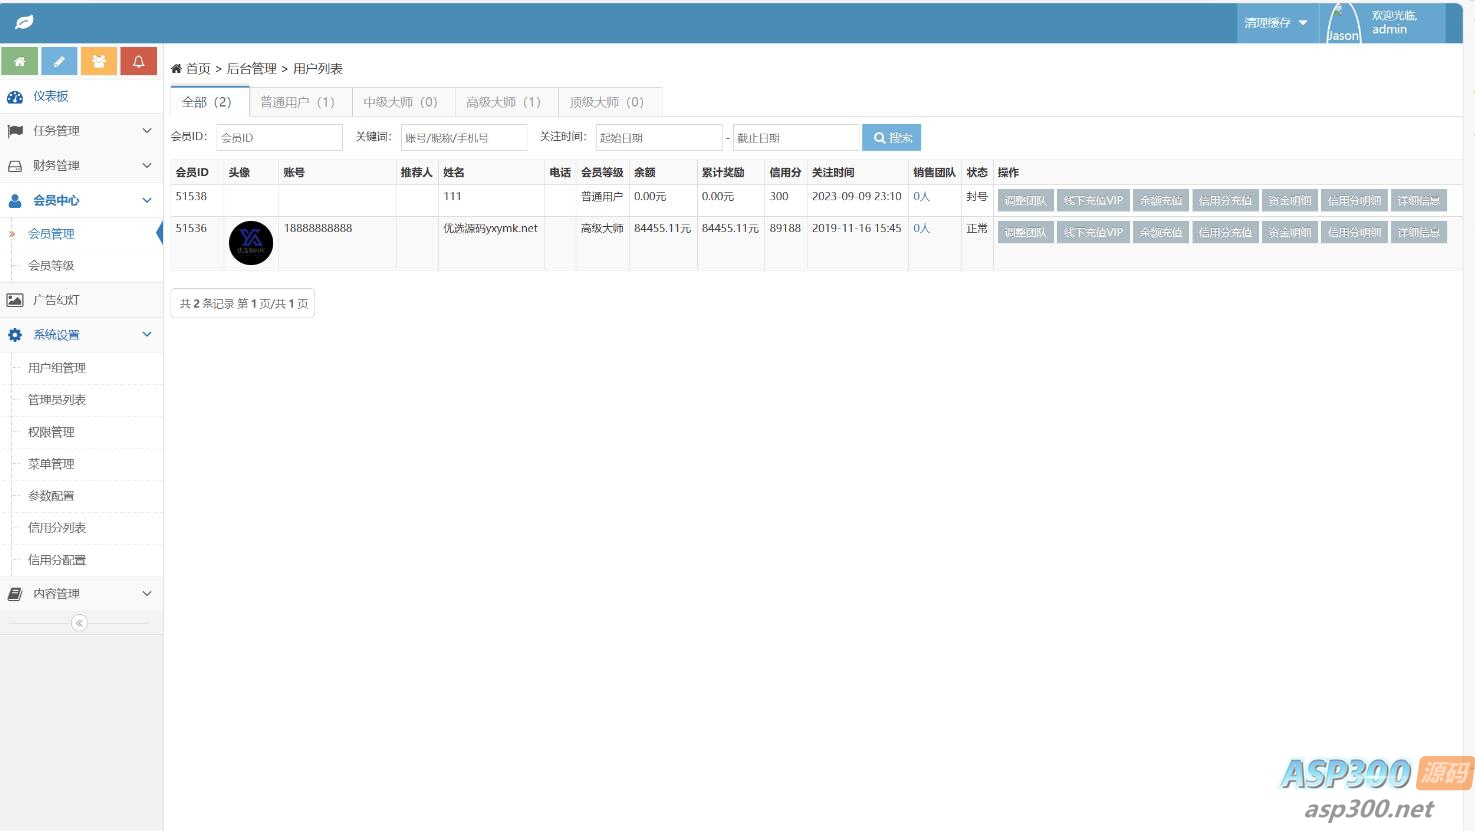Click the account number 18888888888
This screenshot has height=831, width=1475.
(x=318, y=229)
